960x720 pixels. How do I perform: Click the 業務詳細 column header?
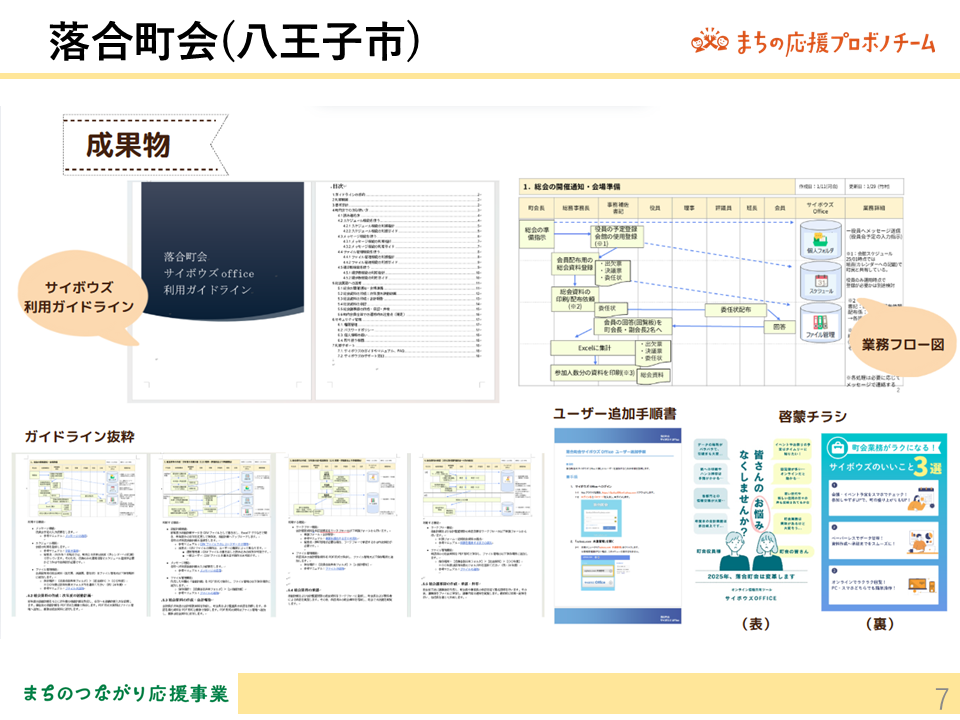coord(874,208)
